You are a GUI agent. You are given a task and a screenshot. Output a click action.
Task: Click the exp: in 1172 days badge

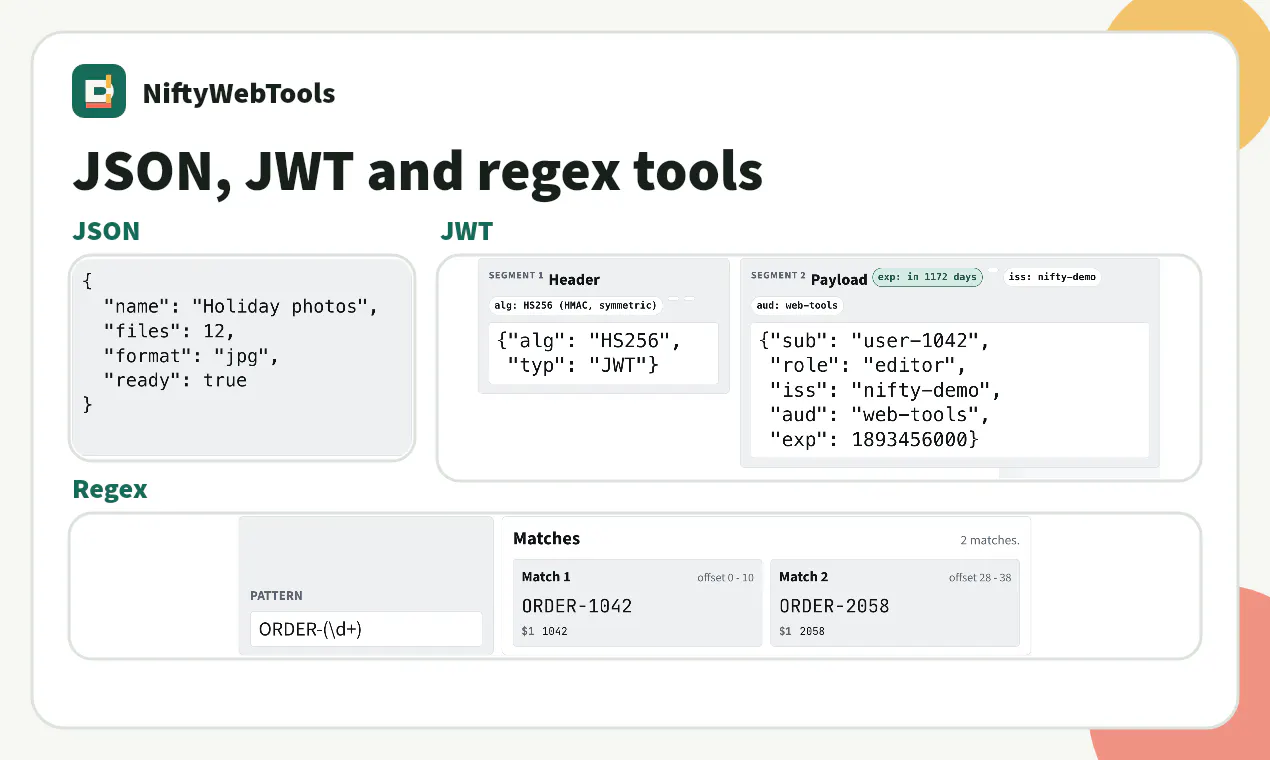(927, 277)
